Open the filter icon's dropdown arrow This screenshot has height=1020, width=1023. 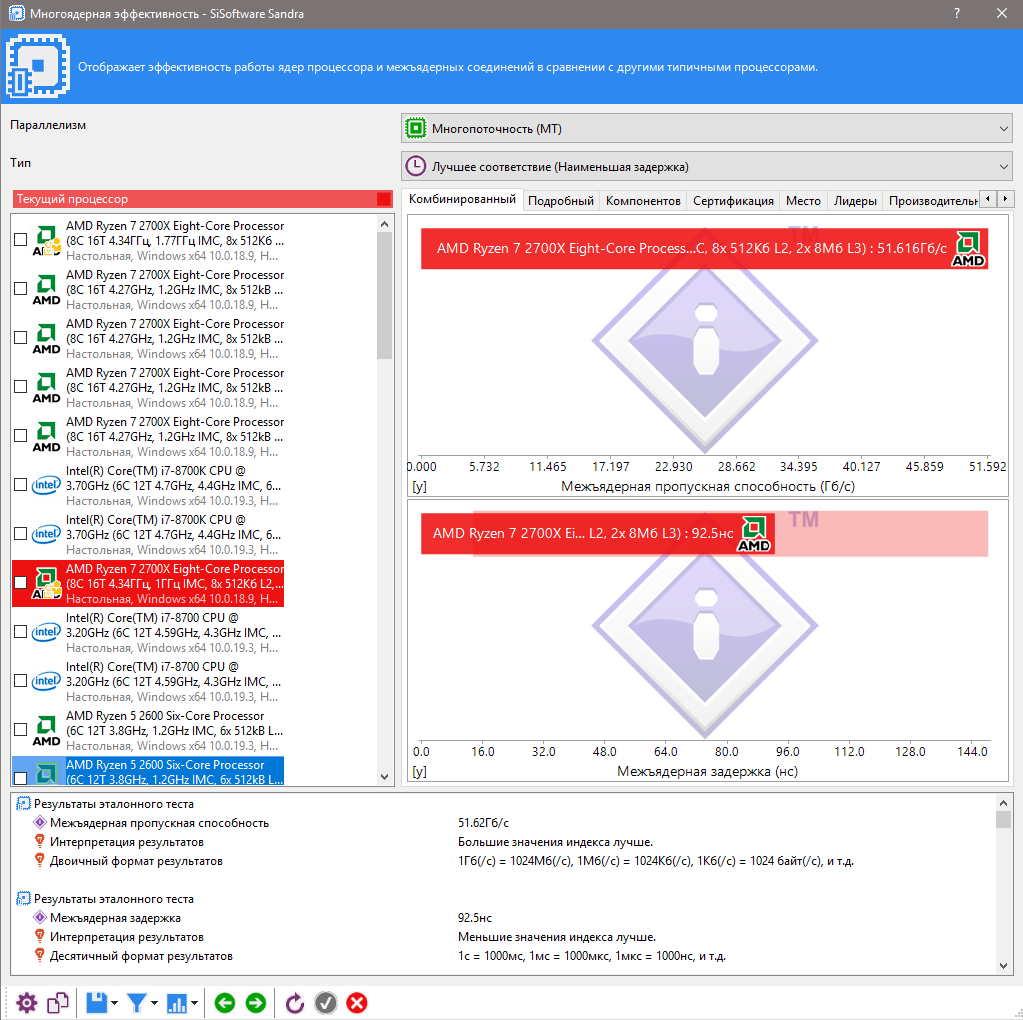coord(155,1003)
